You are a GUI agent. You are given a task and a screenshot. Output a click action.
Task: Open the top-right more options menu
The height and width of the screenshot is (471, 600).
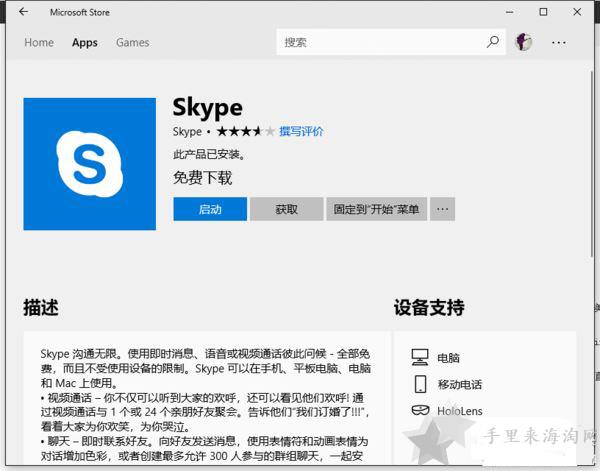559,42
